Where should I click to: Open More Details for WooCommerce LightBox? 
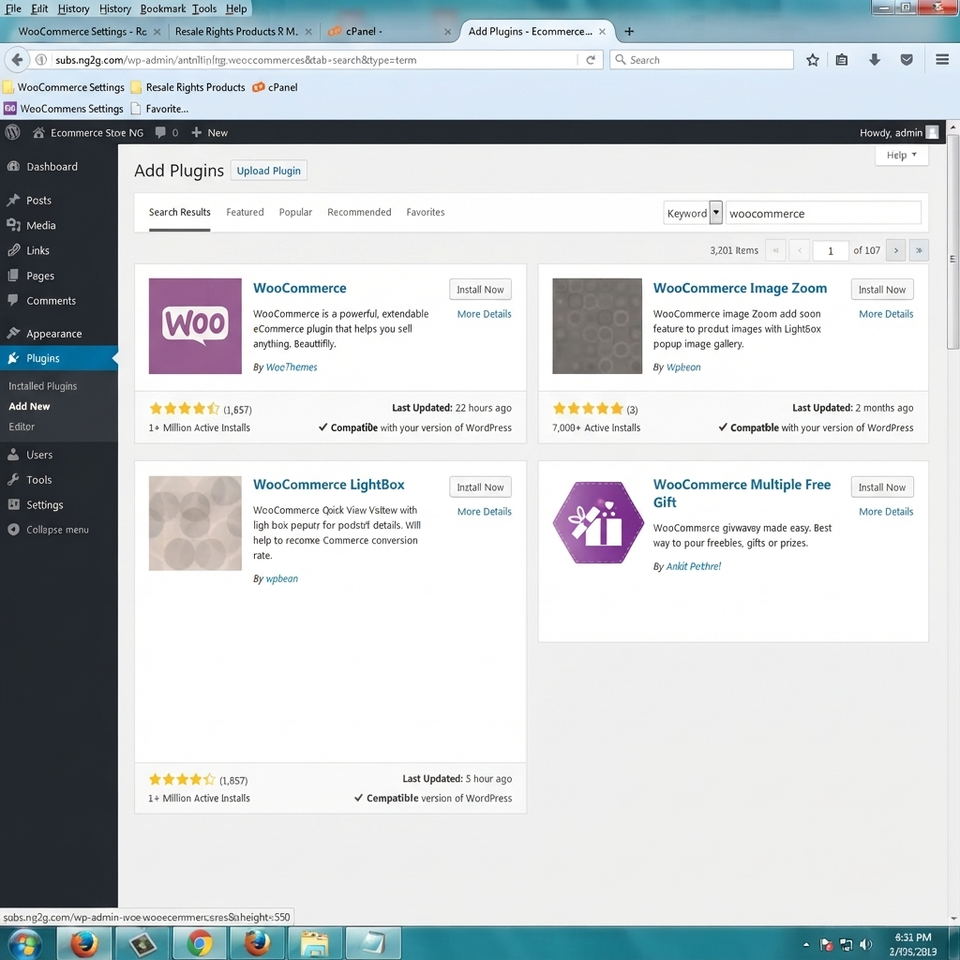(484, 512)
